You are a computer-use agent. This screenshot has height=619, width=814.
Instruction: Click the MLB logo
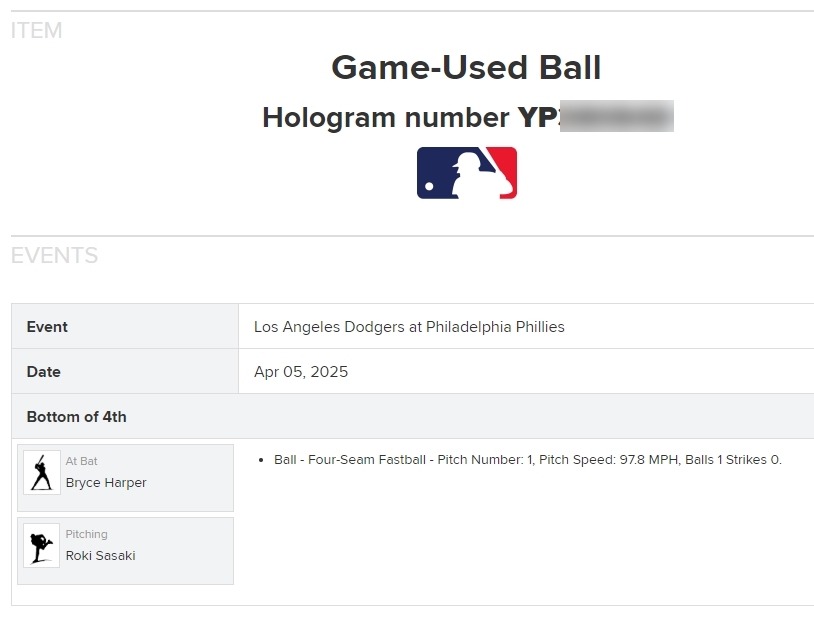pyautogui.click(x=466, y=173)
